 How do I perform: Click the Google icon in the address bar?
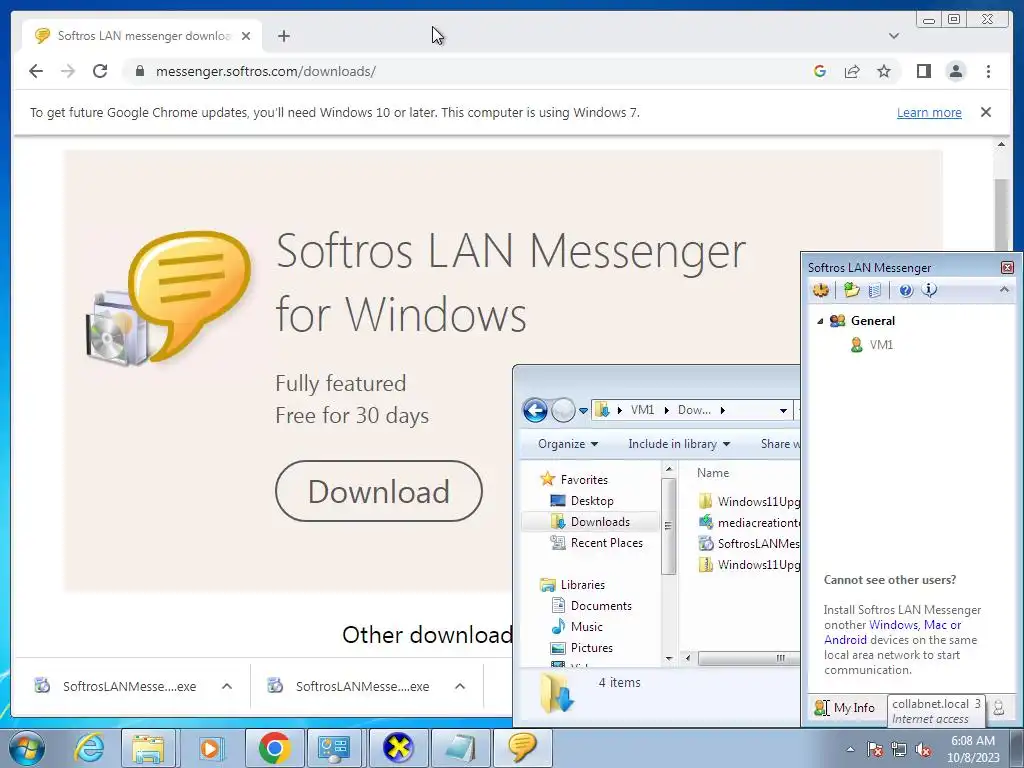(820, 71)
